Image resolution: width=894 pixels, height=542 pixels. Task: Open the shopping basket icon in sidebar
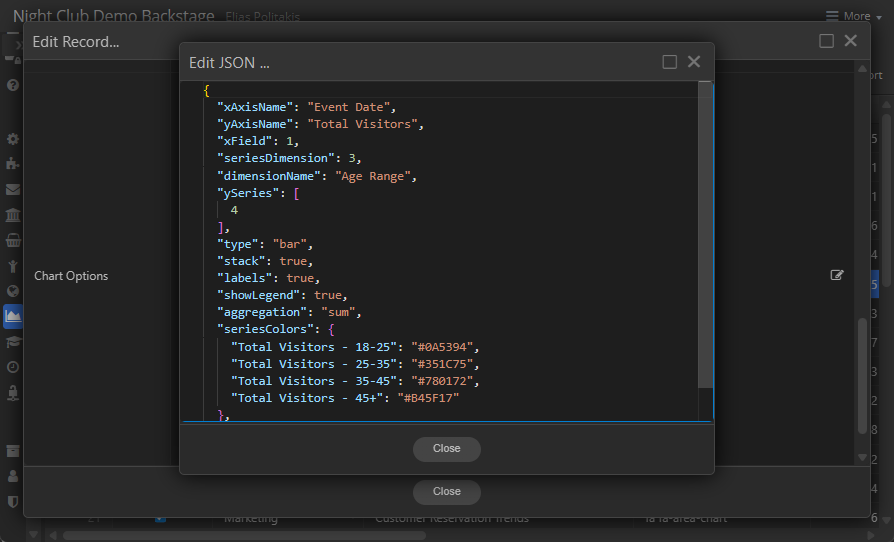coord(13,240)
